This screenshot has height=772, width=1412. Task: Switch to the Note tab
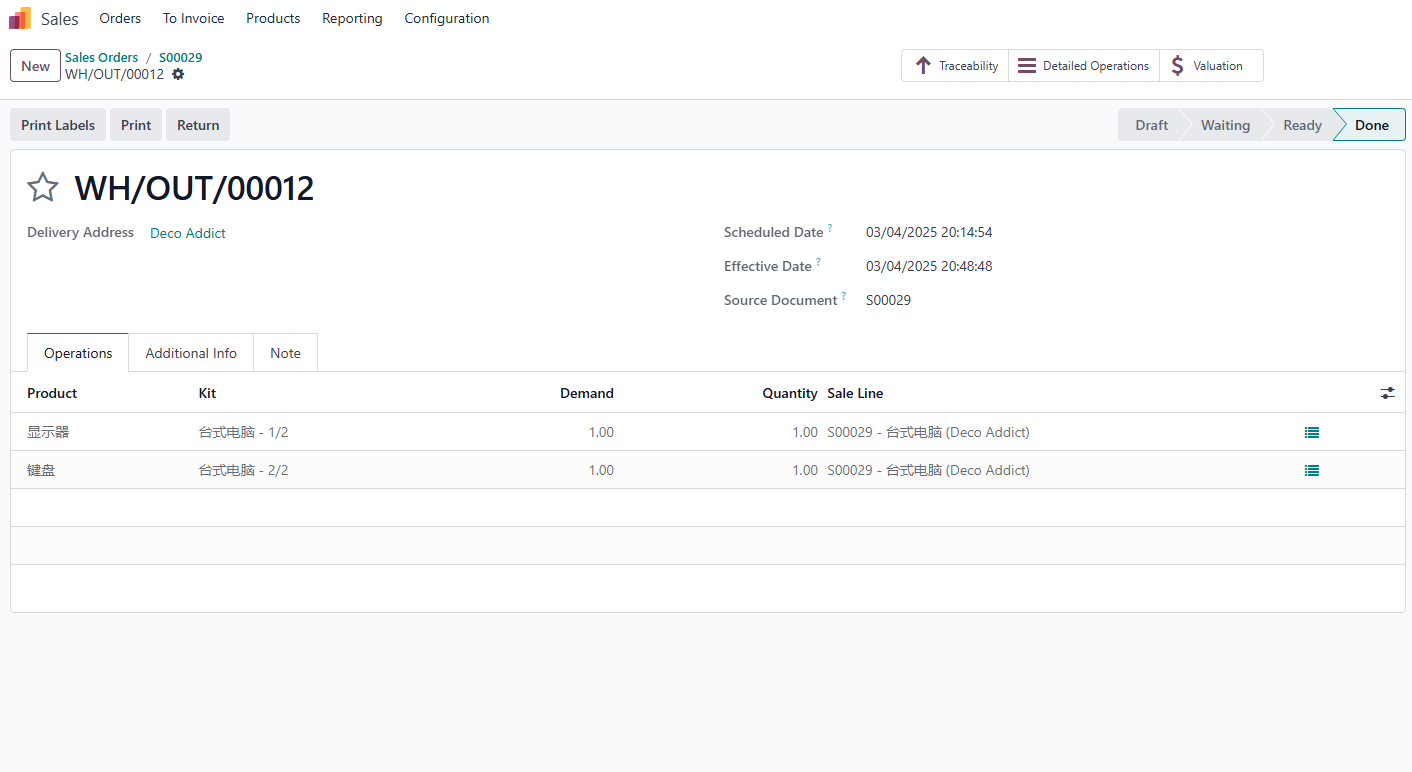pos(285,353)
